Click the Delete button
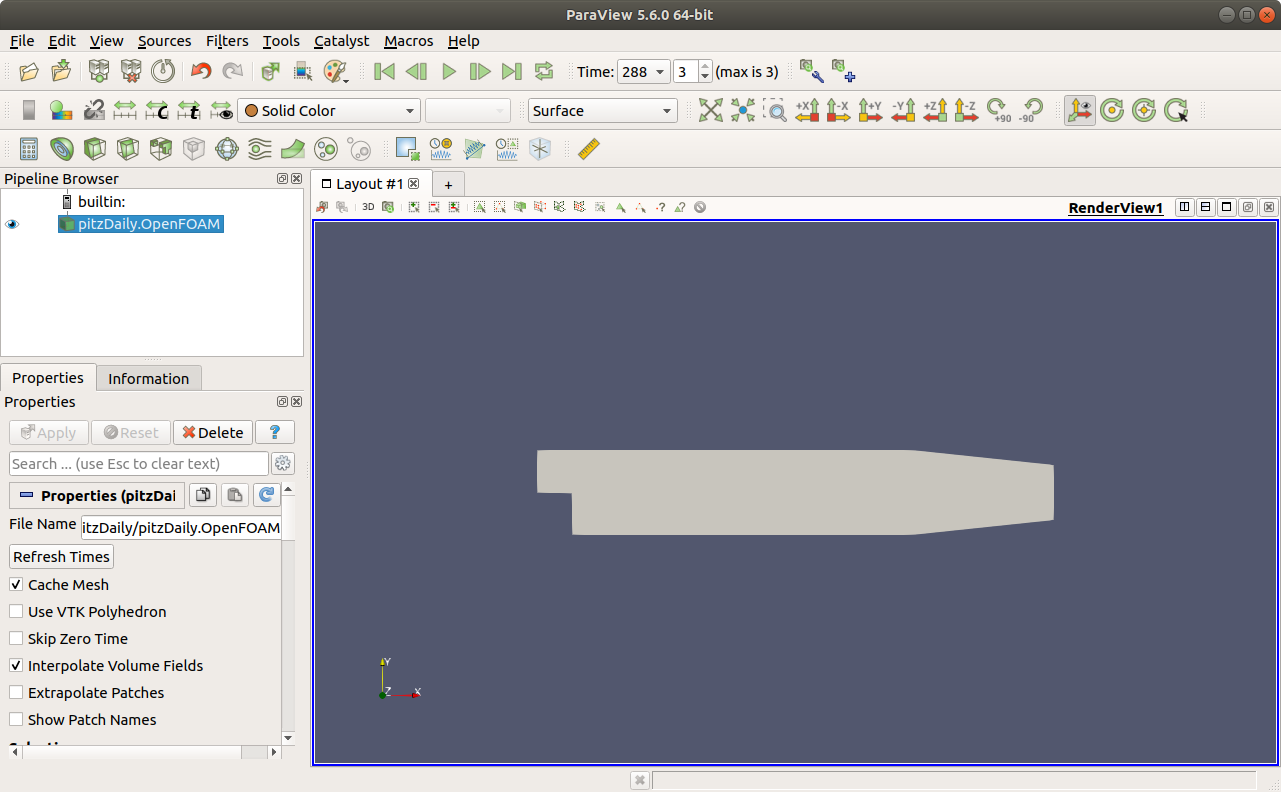This screenshot has width=1281, height=792. pos(212,432)
